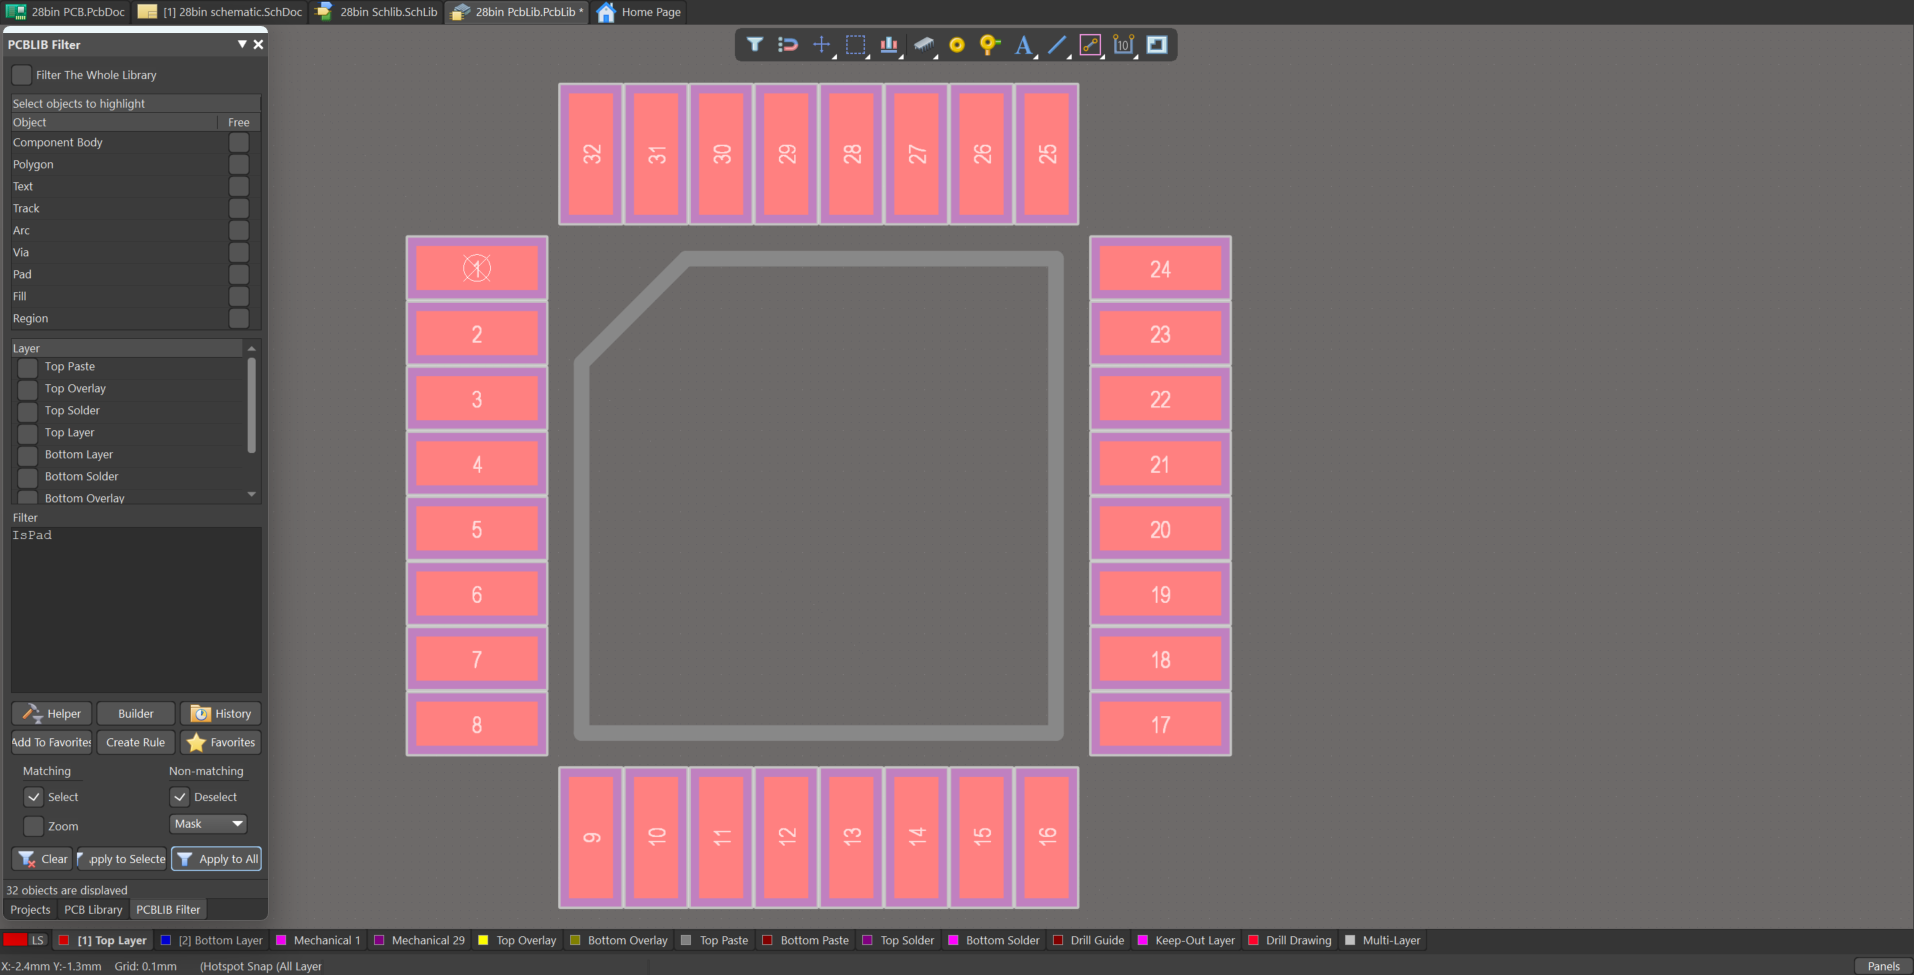Enable Filter The Whole Library checkbox
This screenshot has width=1914, height=975.
point(22,75)
